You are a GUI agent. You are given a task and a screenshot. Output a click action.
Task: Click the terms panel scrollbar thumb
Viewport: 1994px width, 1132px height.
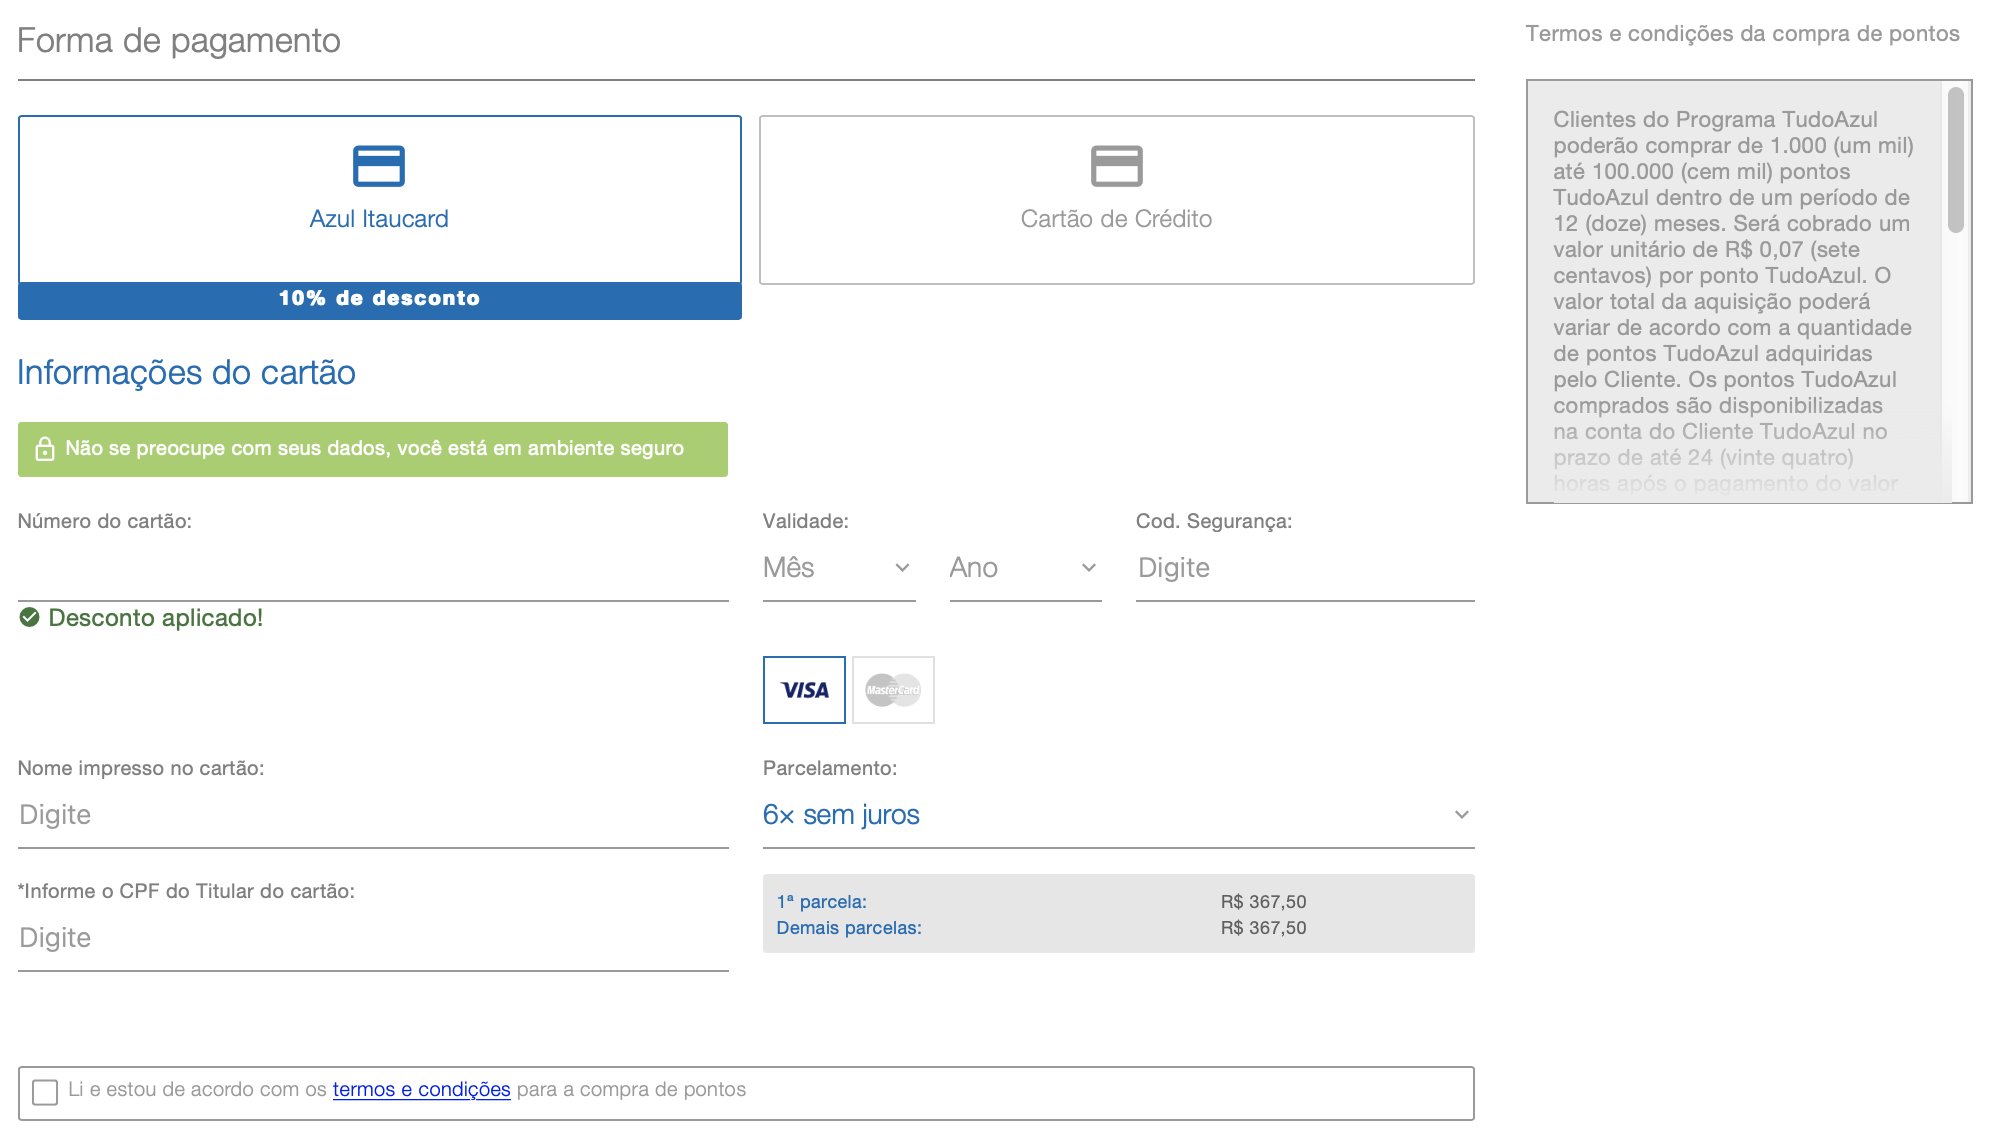[1955, 160]
